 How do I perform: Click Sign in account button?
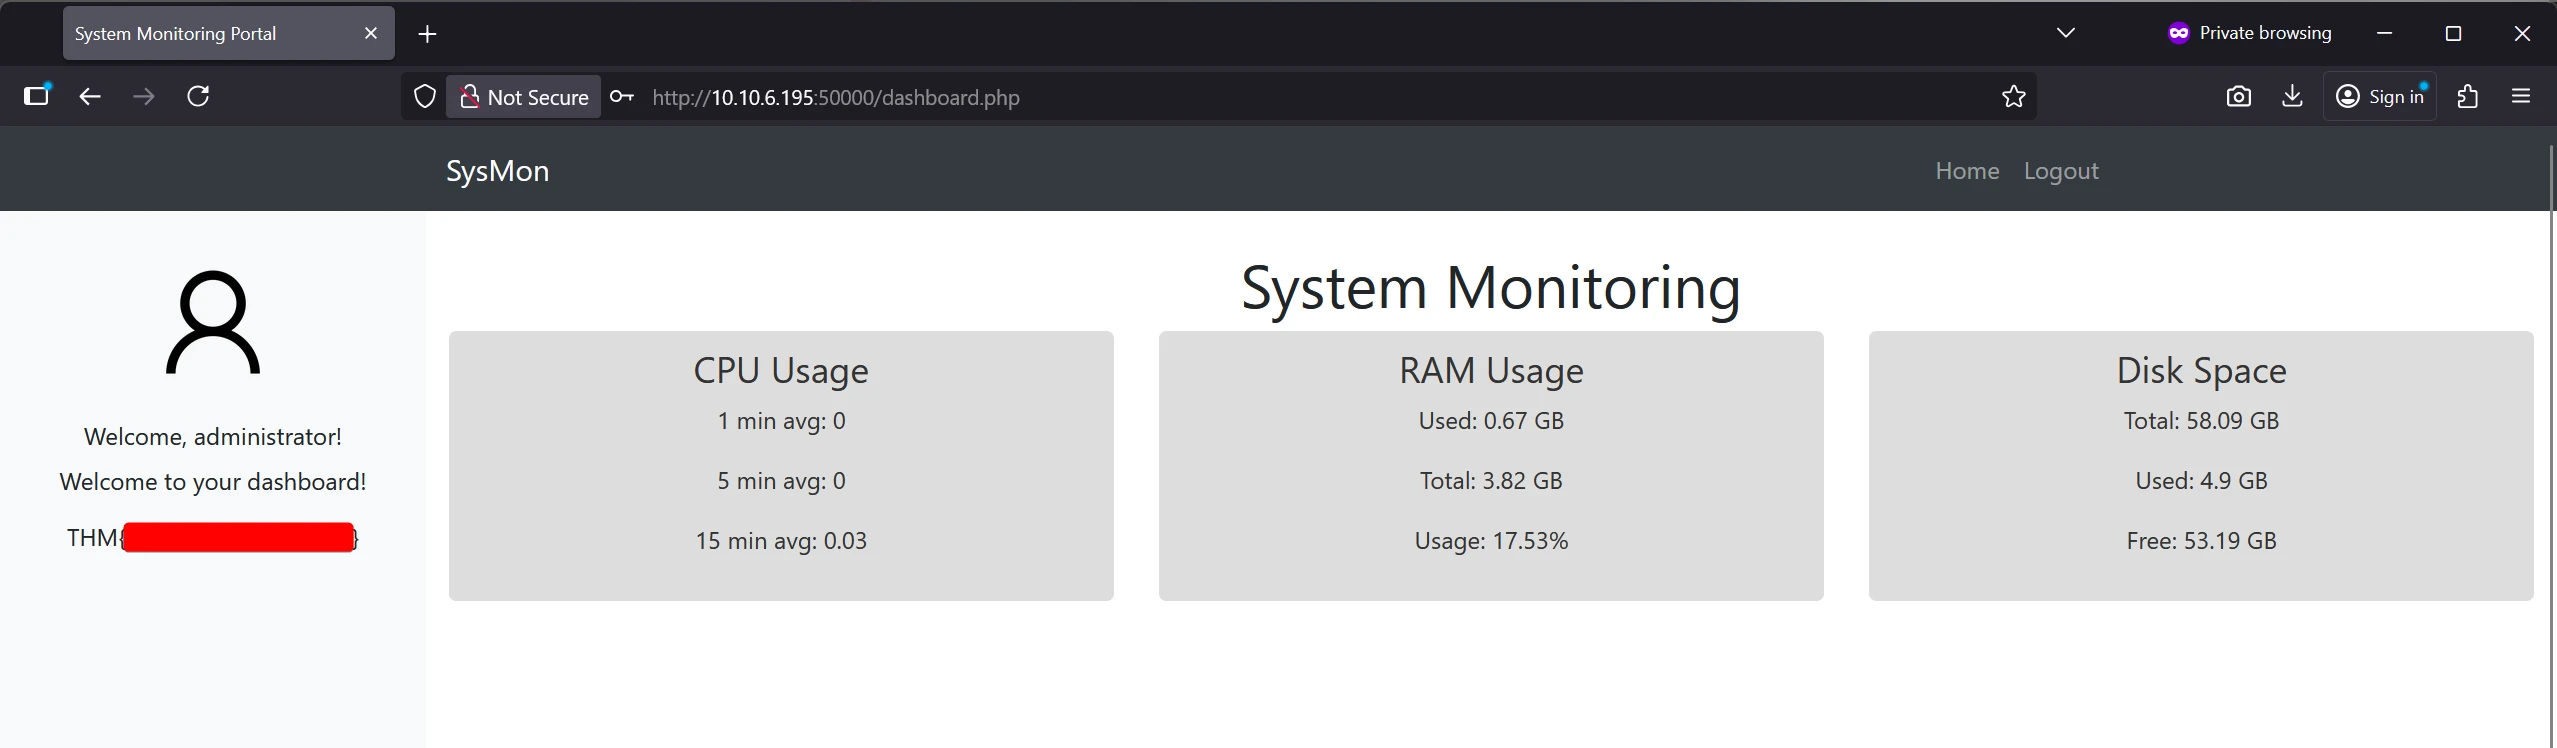pyautogui.click(x=2379, y=96)
